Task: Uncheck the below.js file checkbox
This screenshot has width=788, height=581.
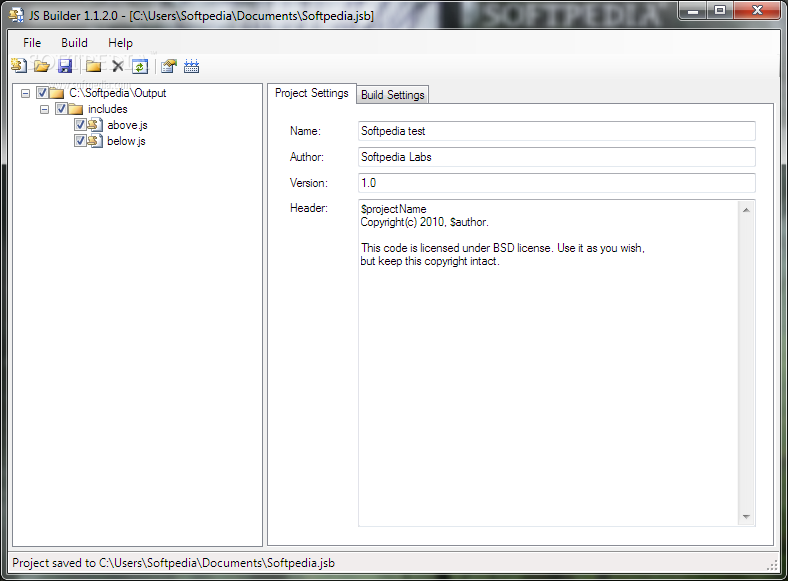Action: [80, 141]
